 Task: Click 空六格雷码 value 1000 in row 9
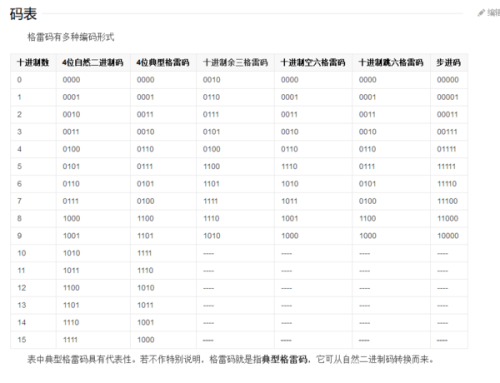pyautogui.click(x=290, y=236)
